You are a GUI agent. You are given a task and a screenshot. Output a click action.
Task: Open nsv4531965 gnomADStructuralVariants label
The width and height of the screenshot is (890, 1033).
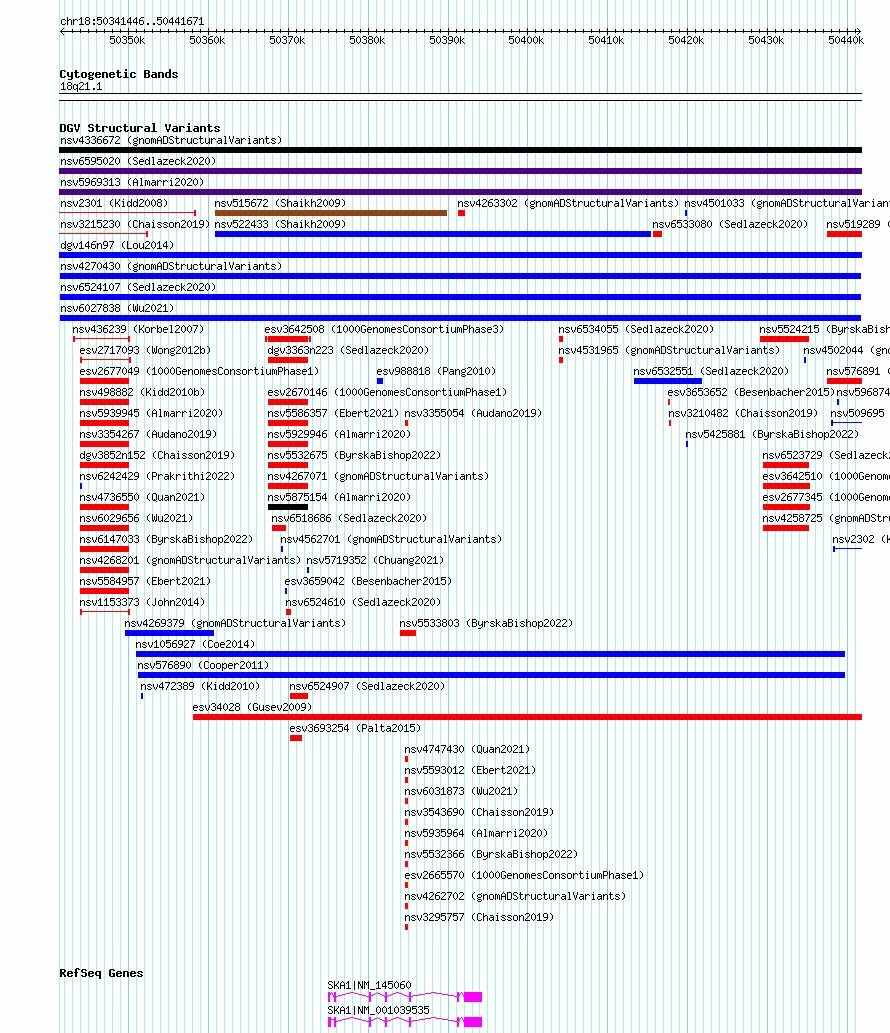pyautogui.click(x=669, y=350)
